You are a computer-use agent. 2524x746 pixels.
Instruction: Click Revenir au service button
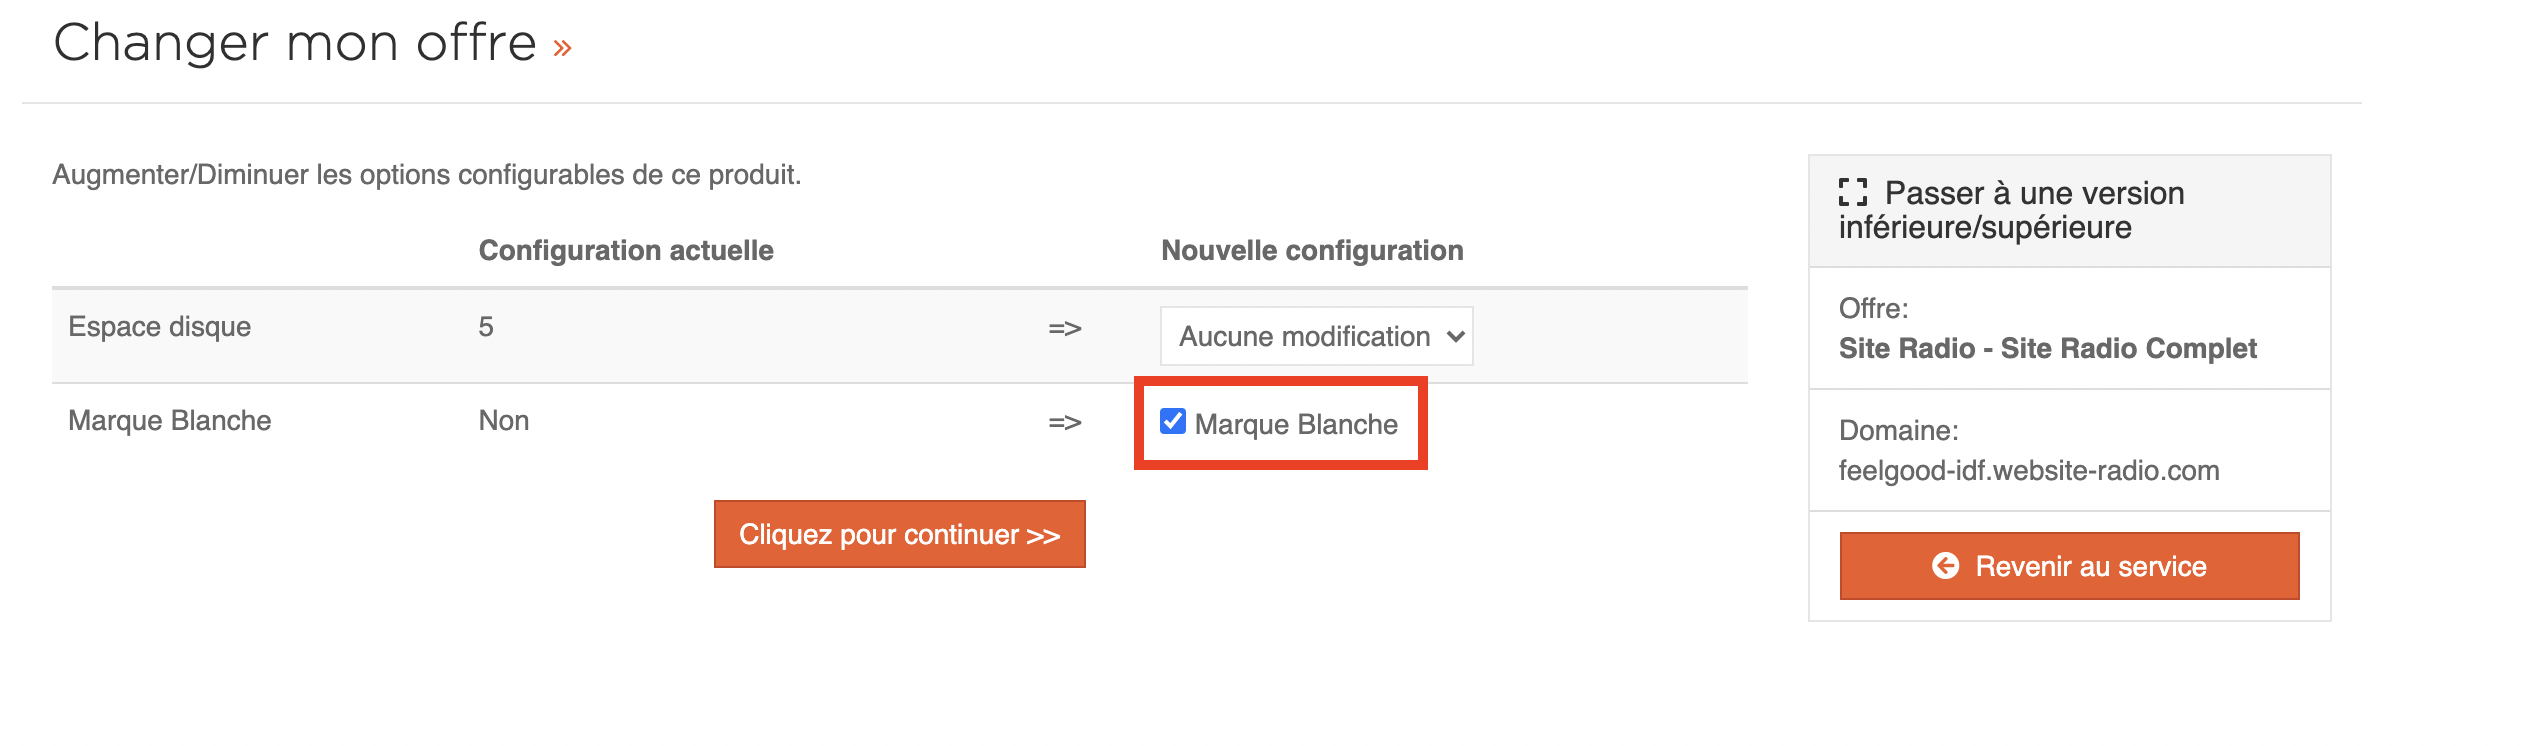(x=2069, y=566)
